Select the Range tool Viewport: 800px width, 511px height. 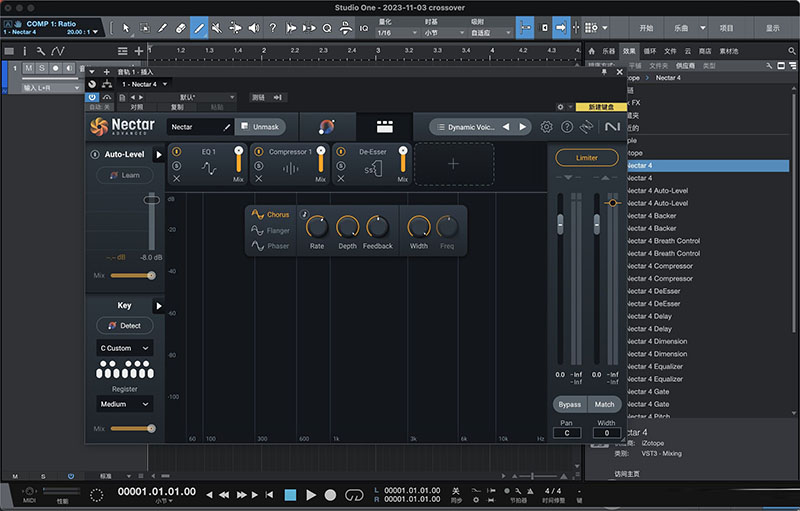(144, 28)
